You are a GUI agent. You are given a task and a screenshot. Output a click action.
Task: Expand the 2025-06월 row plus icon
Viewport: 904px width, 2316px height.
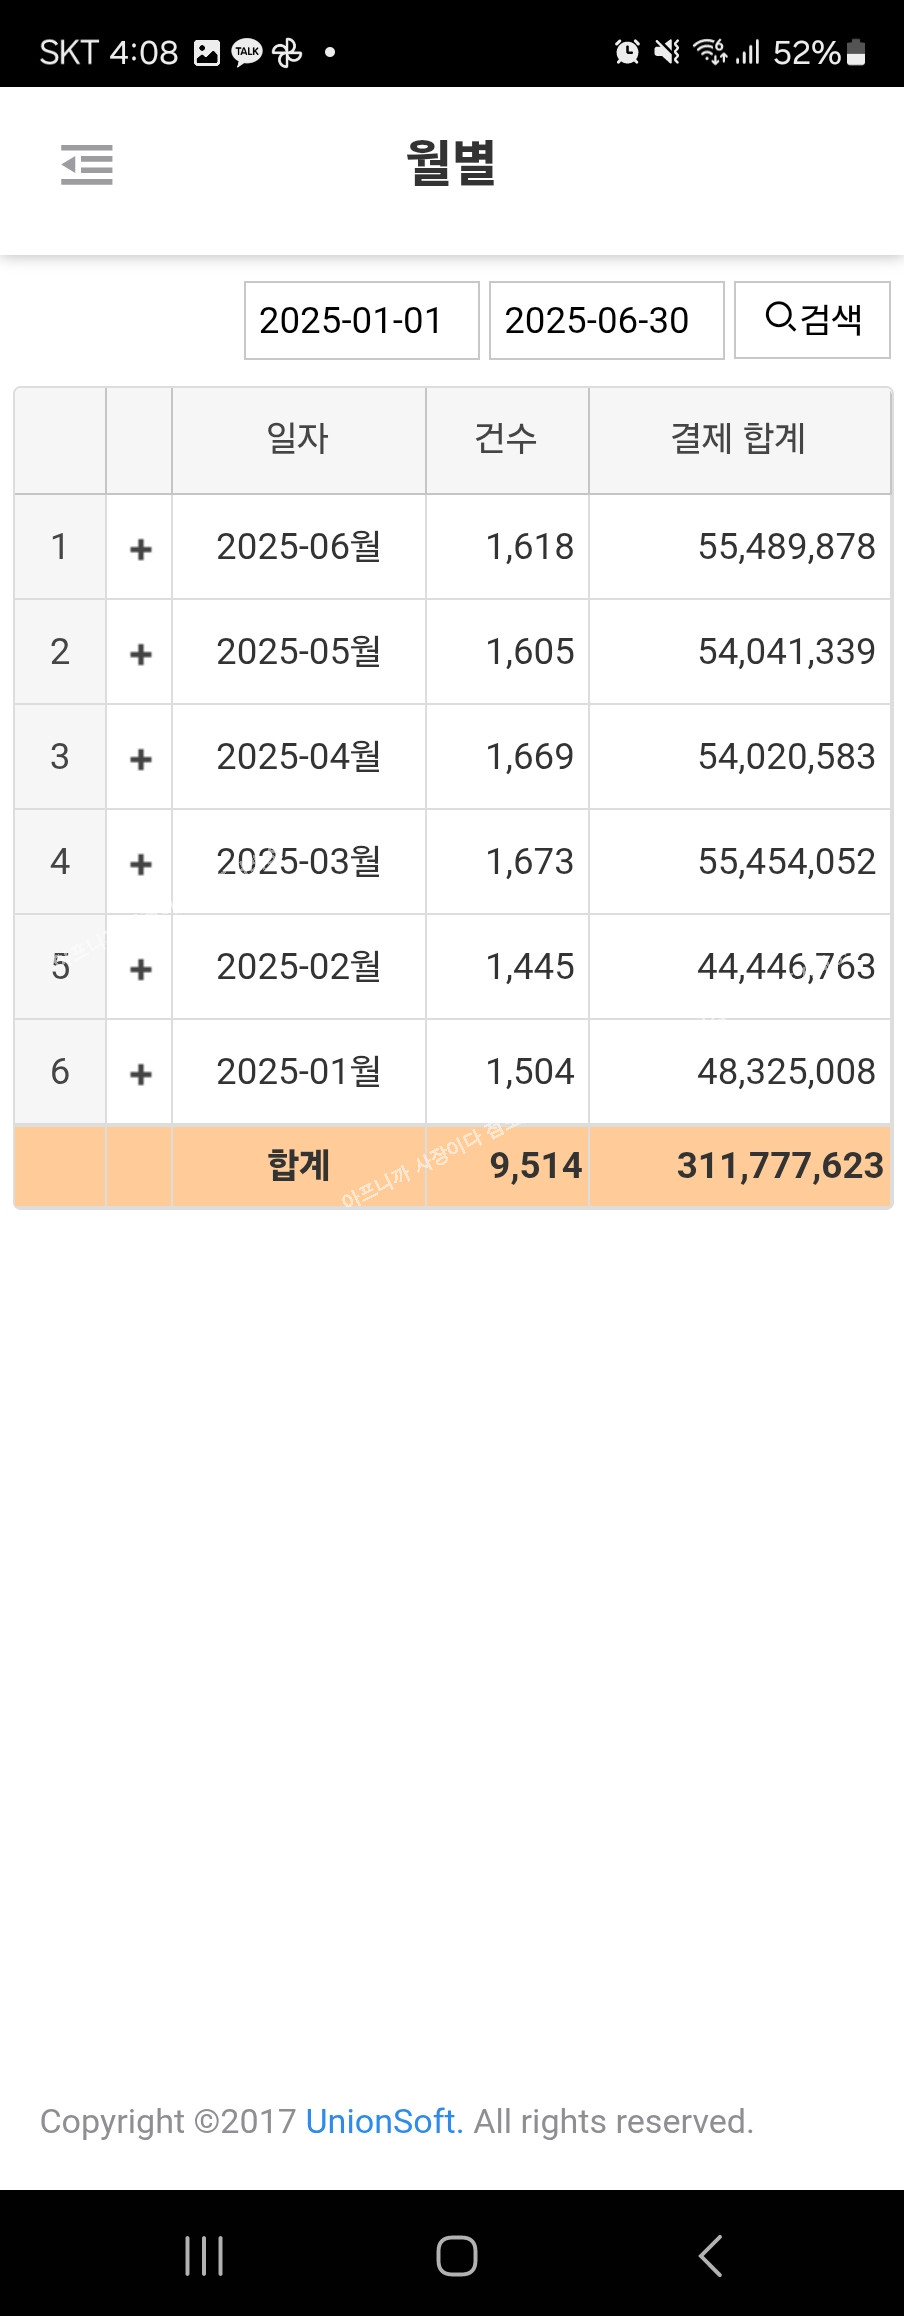coord(141,548)
